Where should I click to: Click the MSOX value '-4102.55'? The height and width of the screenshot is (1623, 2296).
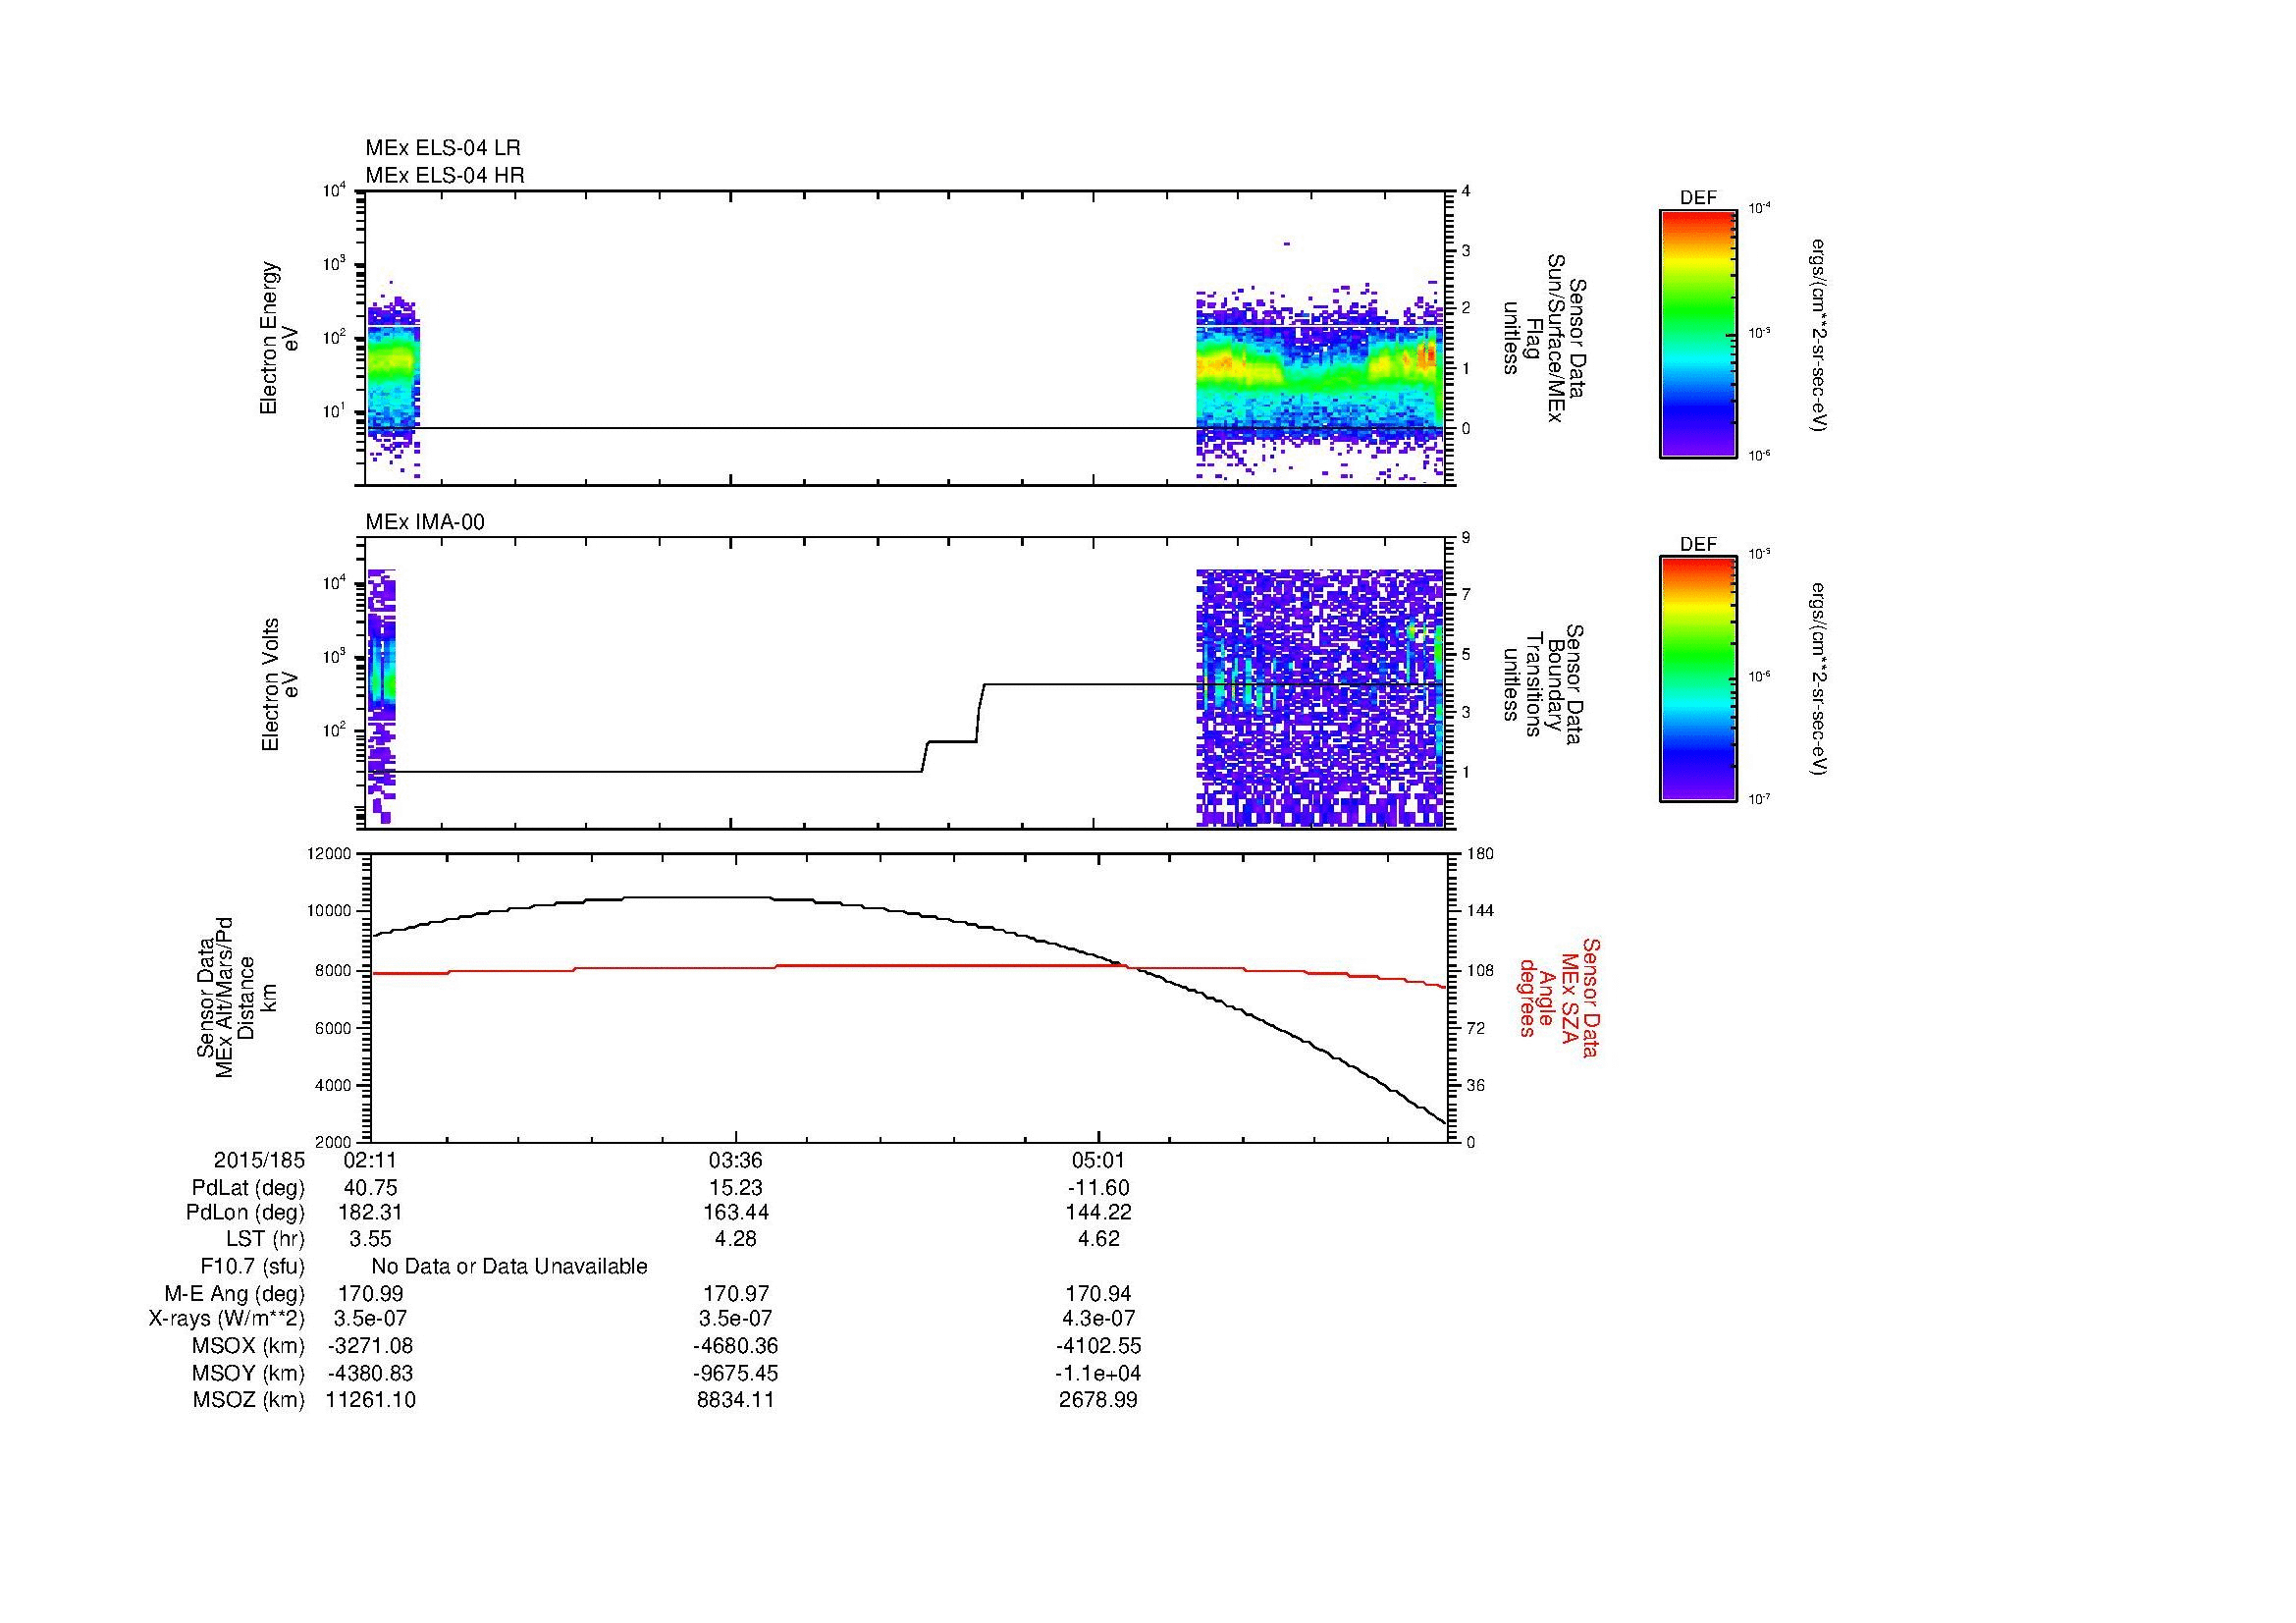(x=1099, y=1347)
